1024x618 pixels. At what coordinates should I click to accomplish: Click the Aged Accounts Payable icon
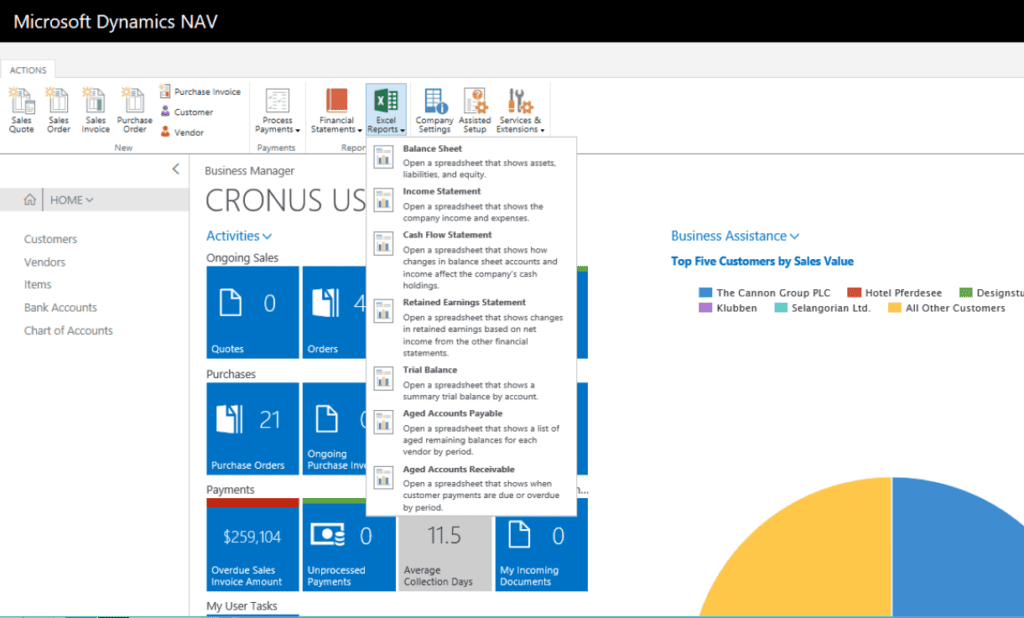pyautogui.click(x=383, y=422)
